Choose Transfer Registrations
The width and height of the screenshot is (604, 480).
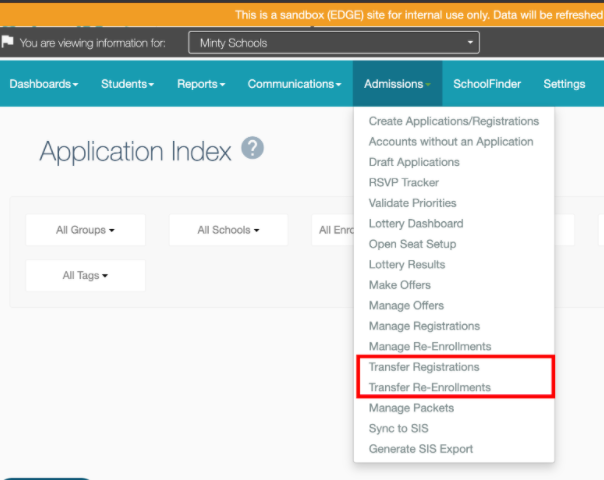click(x=424, y=367)
